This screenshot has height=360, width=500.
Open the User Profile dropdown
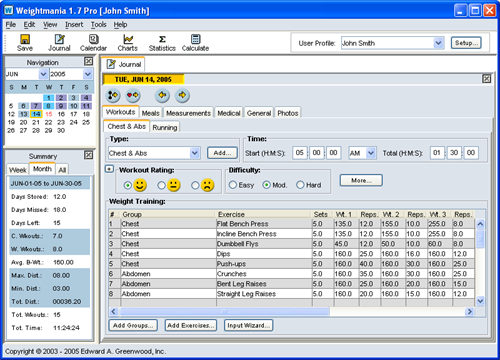pos(439,43)
